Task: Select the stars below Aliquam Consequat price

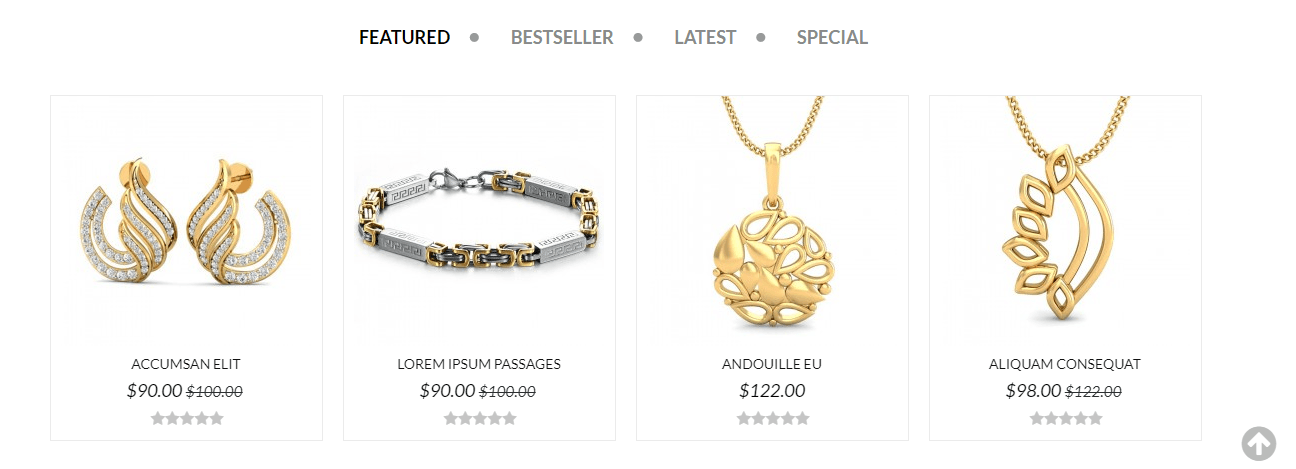Action: [x=1066, y=418]
